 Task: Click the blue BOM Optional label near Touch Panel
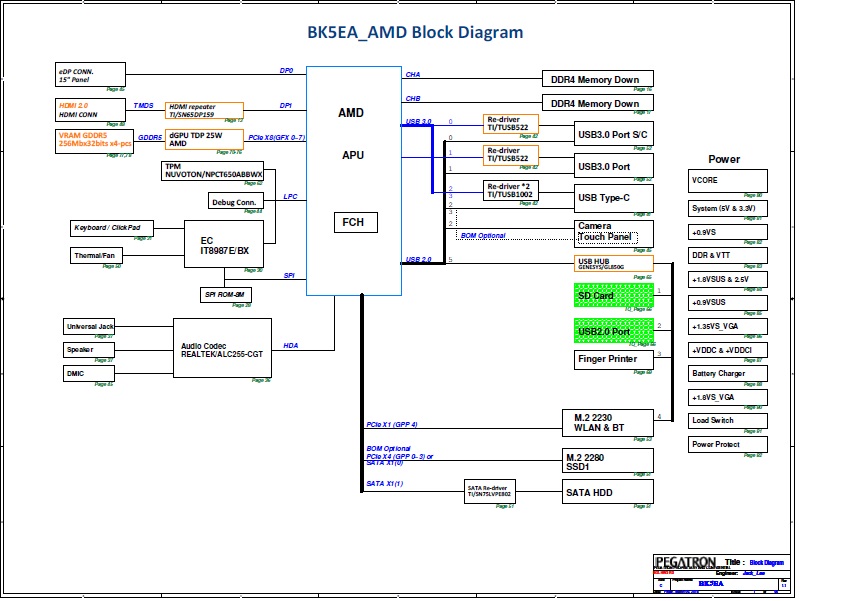tap(483, 236)
